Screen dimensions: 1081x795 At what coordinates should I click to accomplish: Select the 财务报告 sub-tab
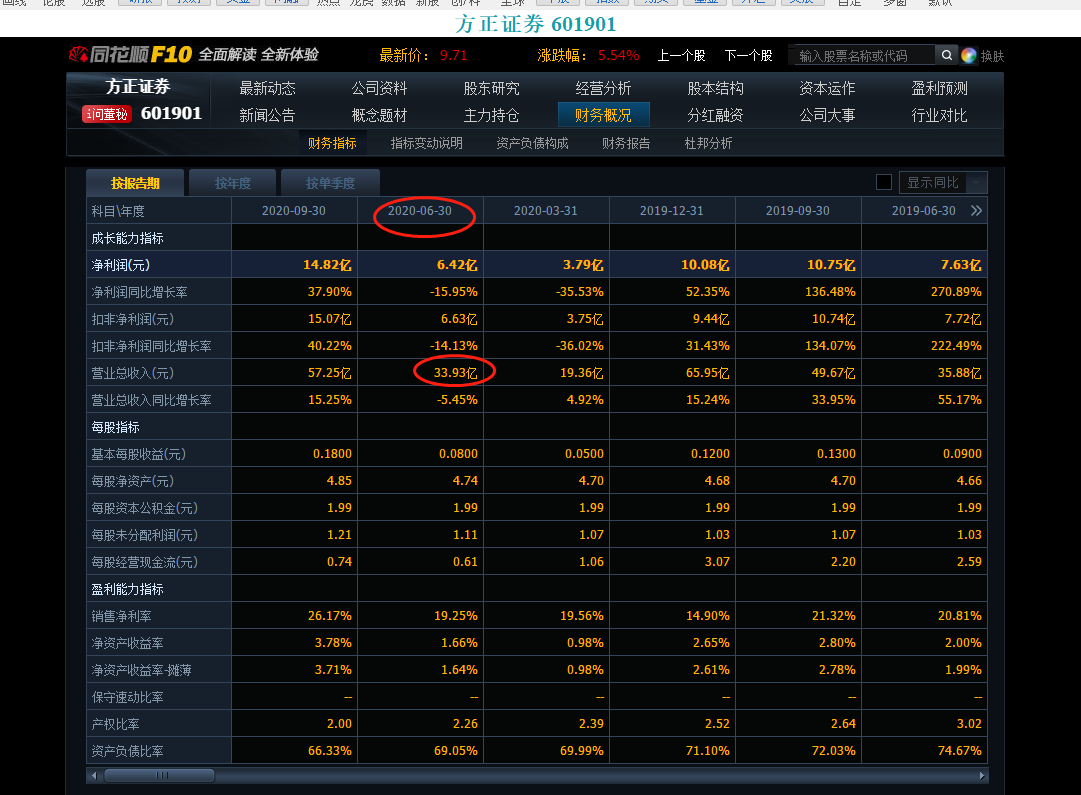pyautogui.click(x=626, y=143)
